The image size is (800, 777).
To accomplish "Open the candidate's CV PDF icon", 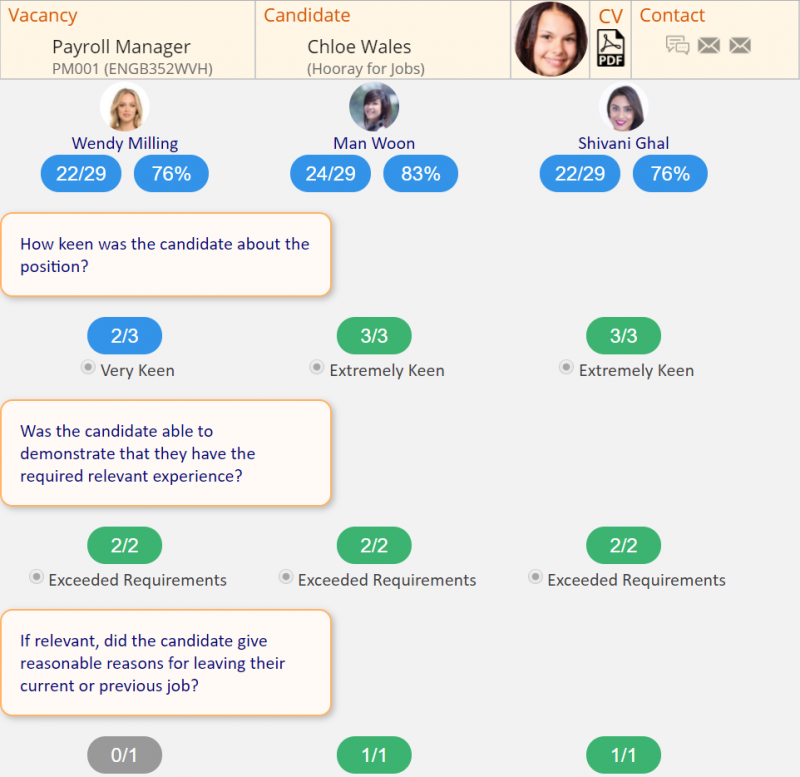I will (610, 47).
